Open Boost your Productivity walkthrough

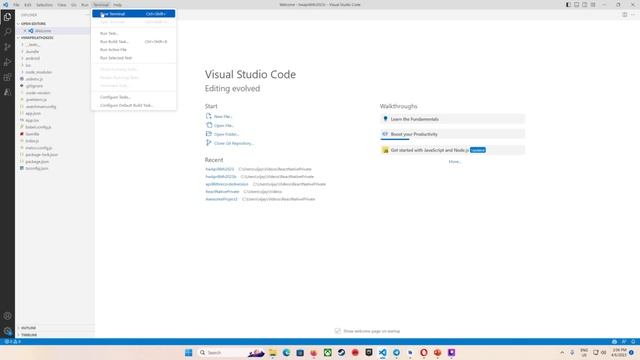point(452,134)
